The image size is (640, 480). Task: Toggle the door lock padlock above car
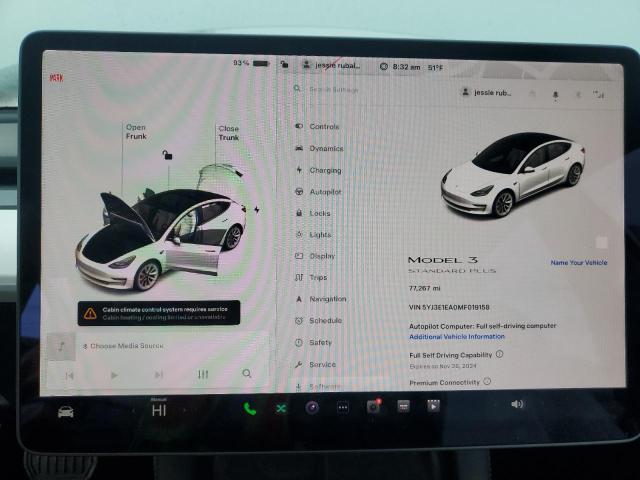click(167, 155)
